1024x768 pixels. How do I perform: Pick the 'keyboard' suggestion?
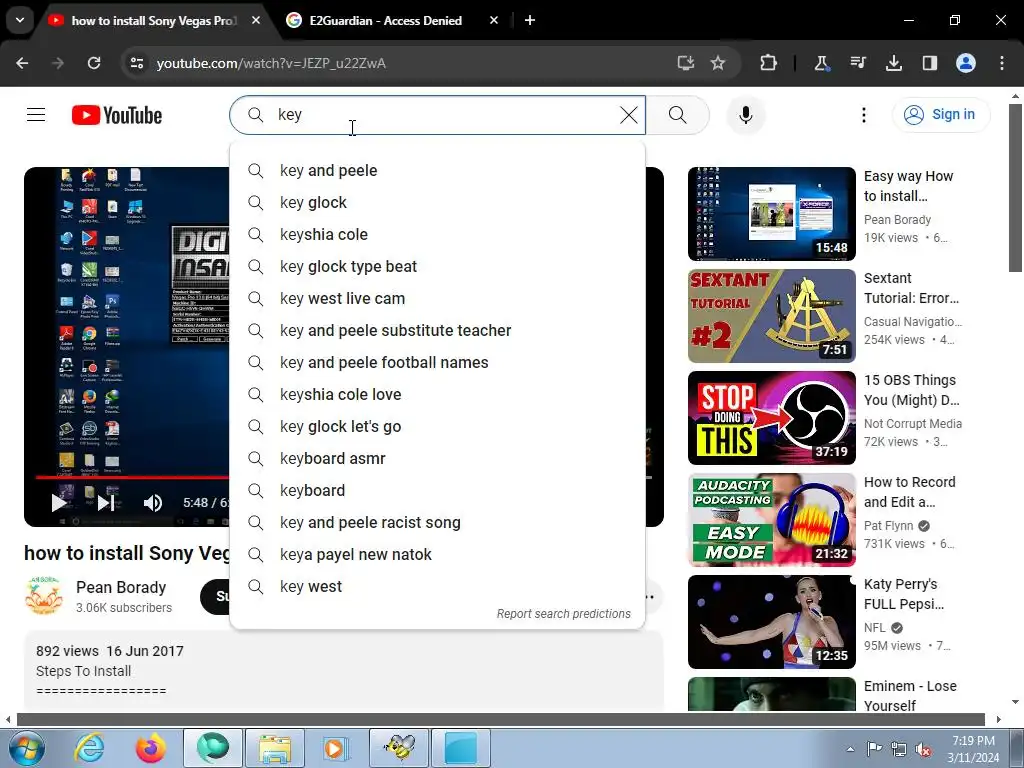(x=438, y=490)
